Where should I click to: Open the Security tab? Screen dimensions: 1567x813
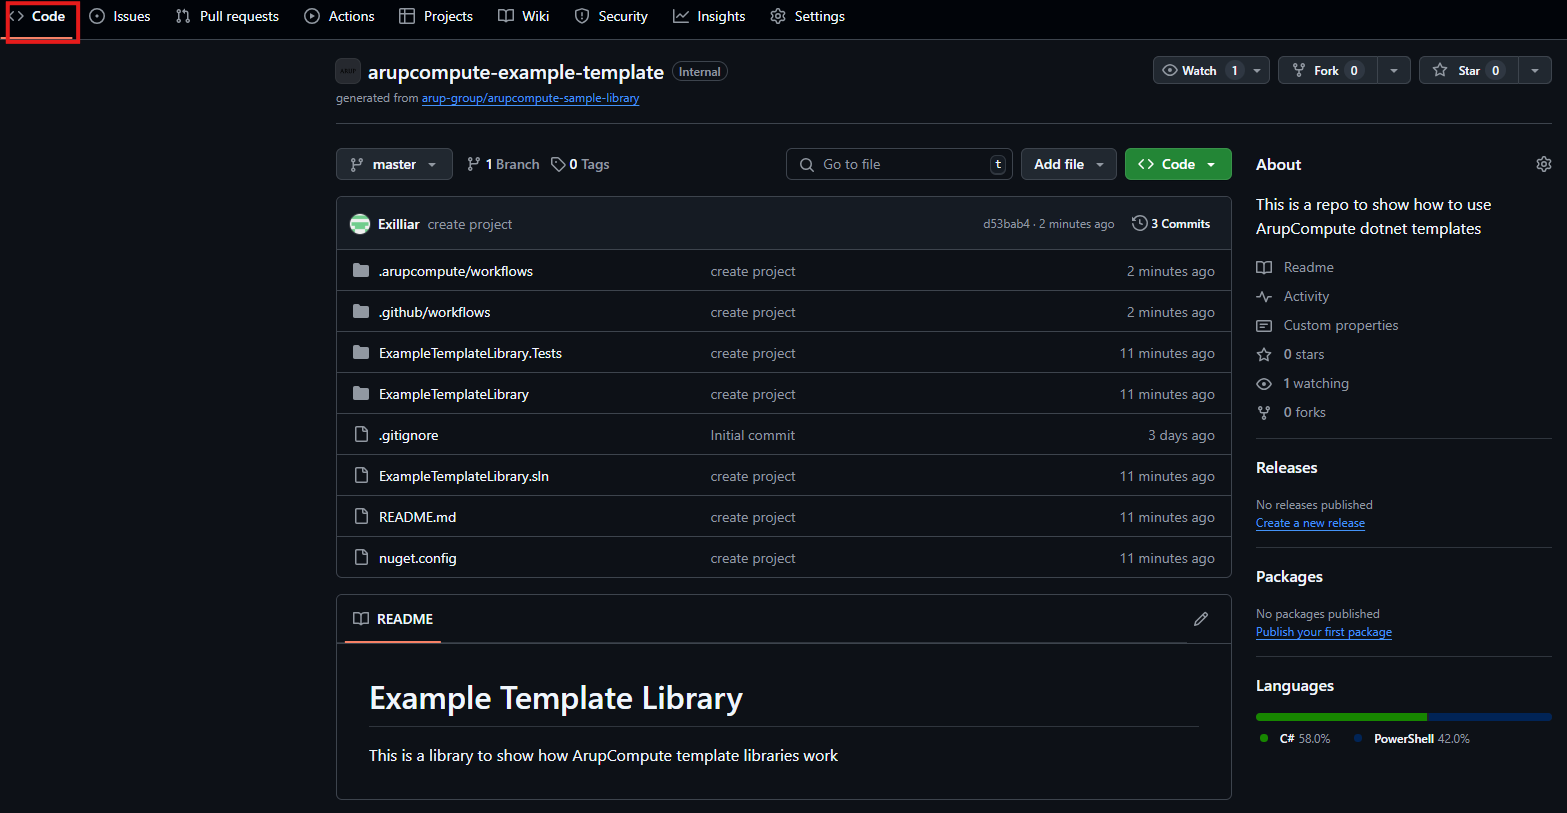coord(611,16)
